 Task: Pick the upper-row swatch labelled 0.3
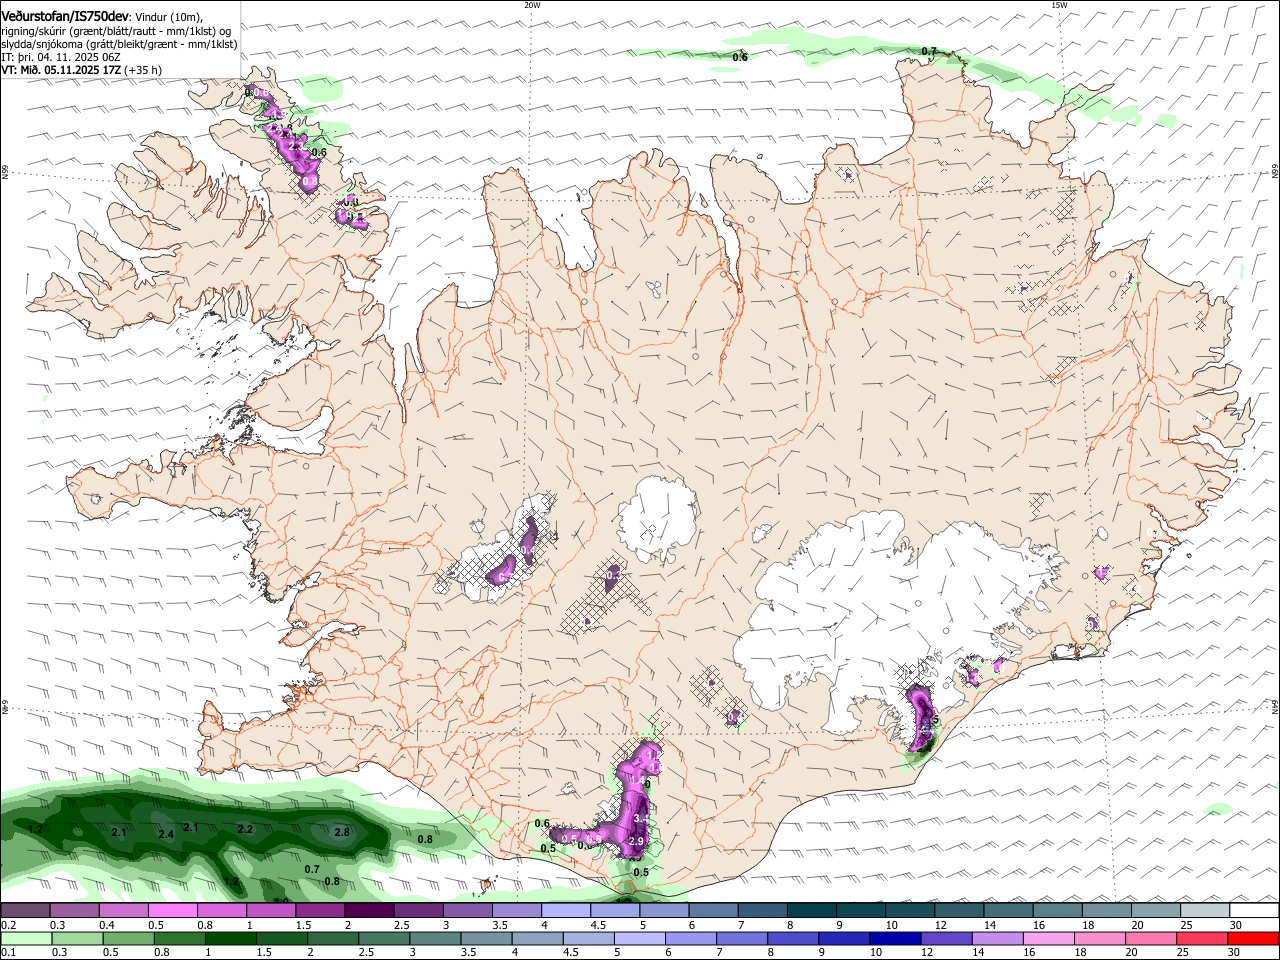tap(74, 911)
